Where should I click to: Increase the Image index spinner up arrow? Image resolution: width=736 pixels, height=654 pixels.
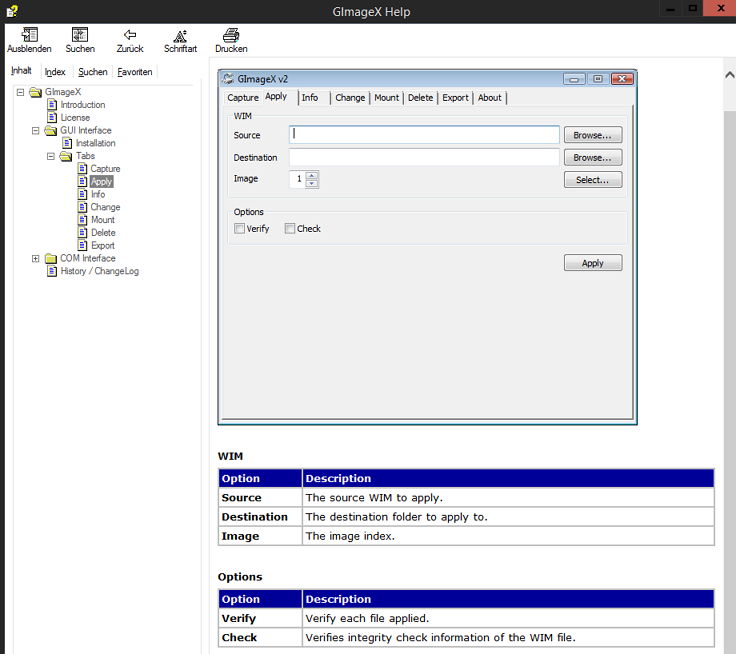312,175
